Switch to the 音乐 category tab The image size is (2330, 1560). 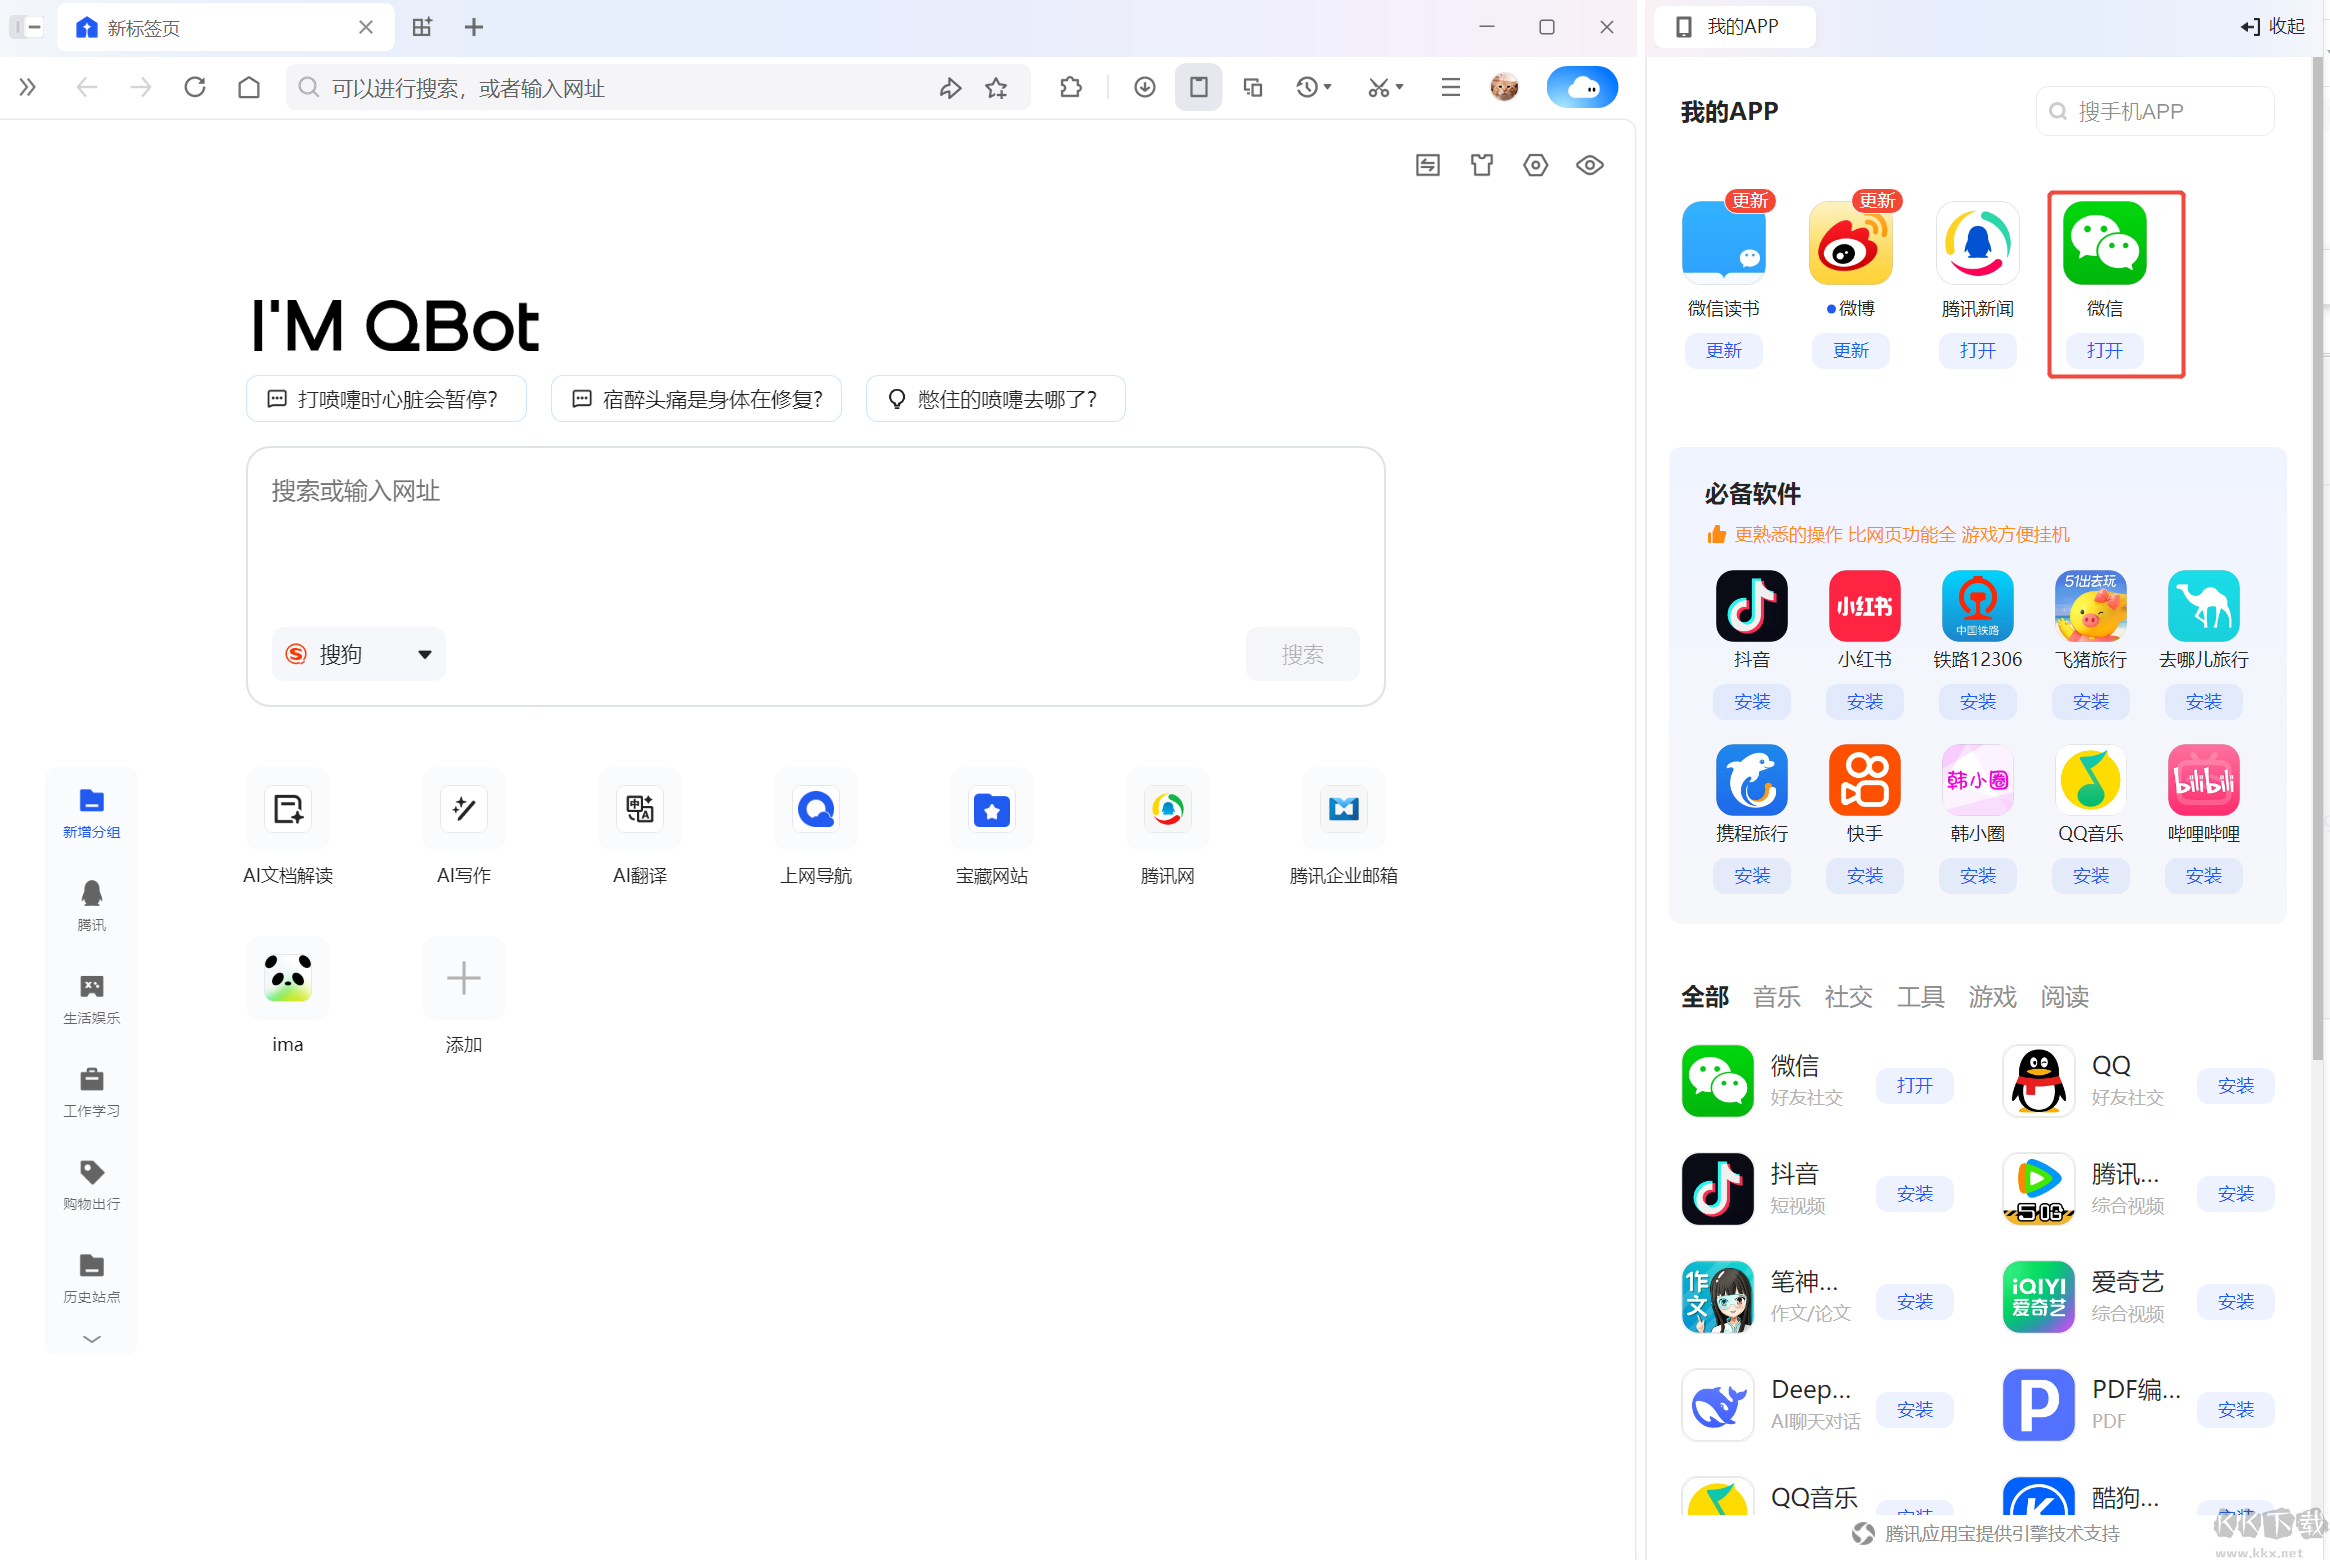click(x=1776, y=996)
